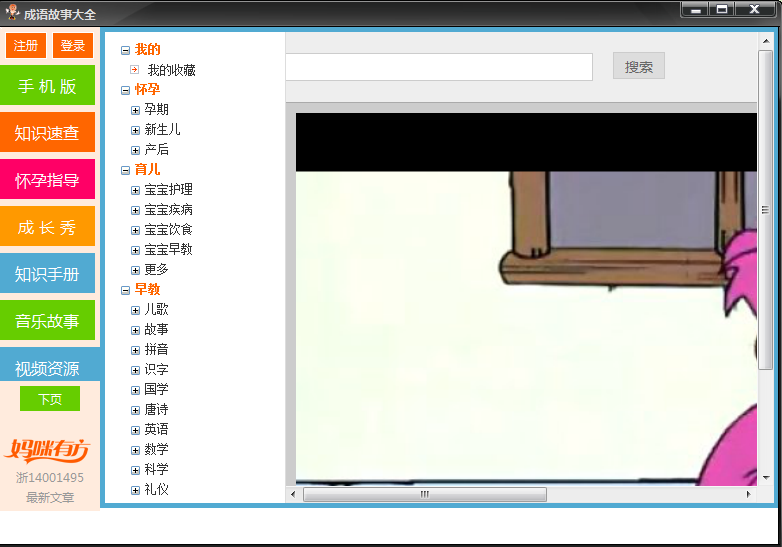This screenshot has height=547, width=782.
Task: Click the 登录 login button
Action: pyautogui.click(x=73, y=45)
